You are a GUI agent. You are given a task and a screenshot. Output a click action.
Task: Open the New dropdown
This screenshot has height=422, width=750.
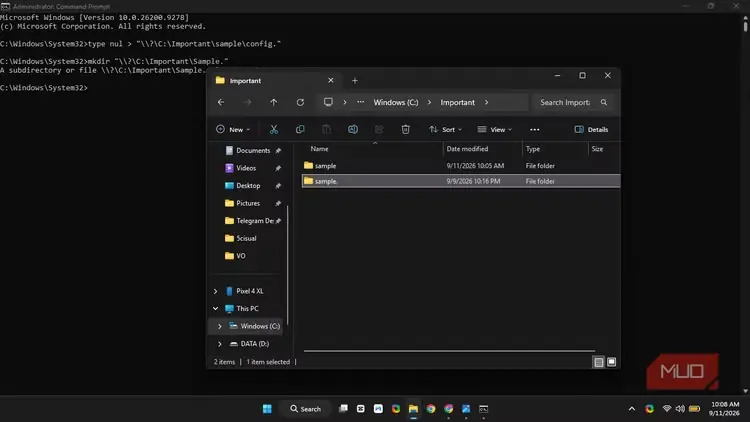click(233, 129)
